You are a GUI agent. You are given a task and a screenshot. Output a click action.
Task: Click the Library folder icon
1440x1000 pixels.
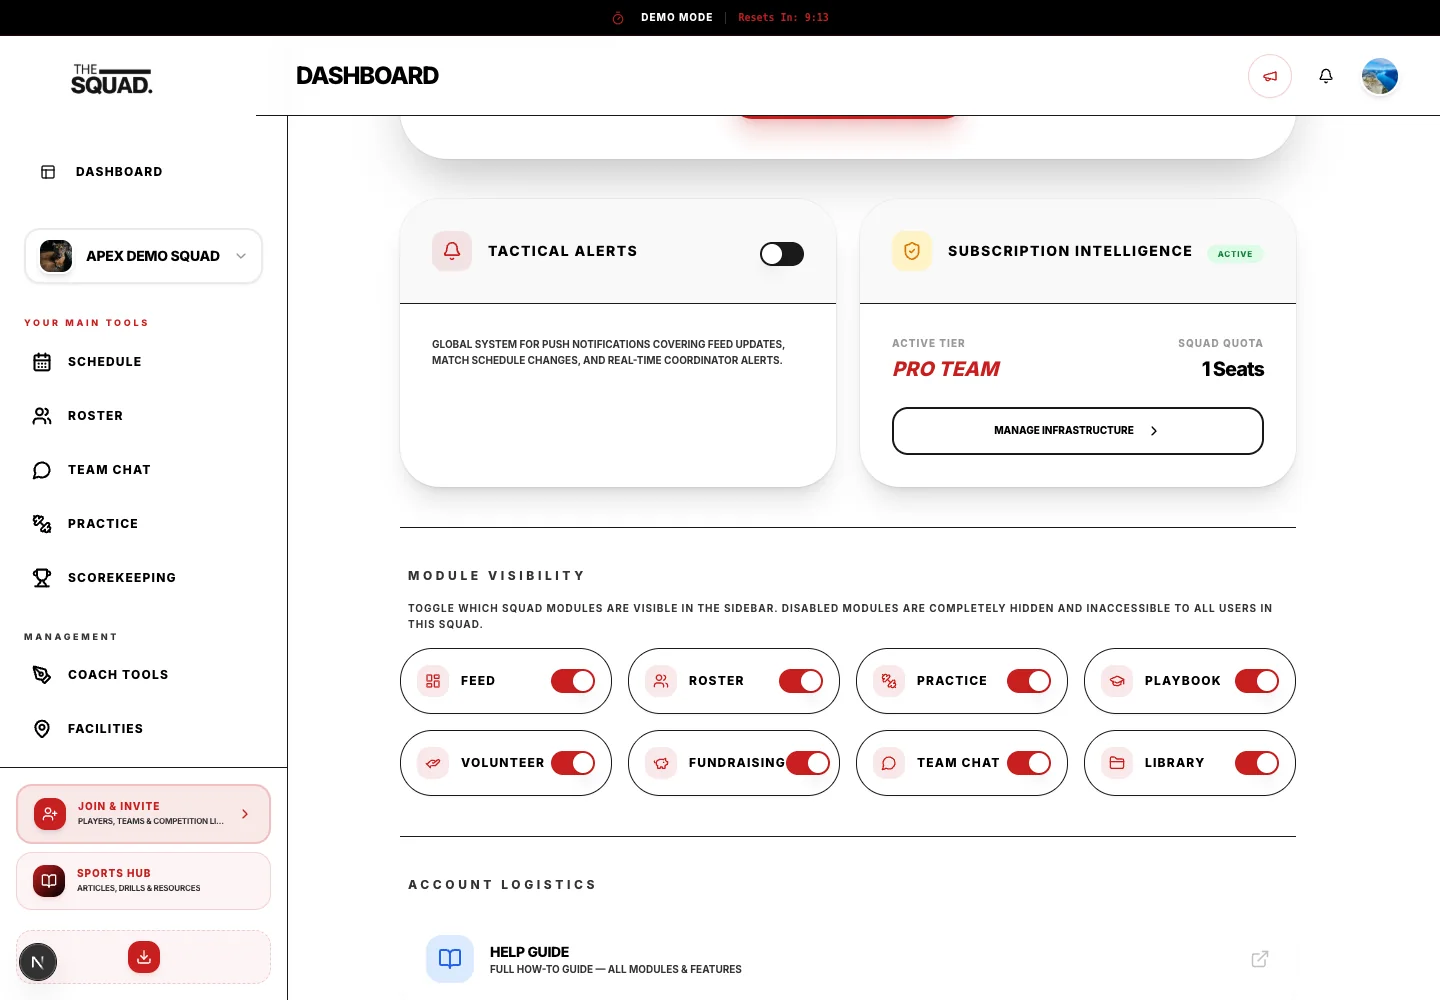pyautogui.click(x=1117, y=763)
